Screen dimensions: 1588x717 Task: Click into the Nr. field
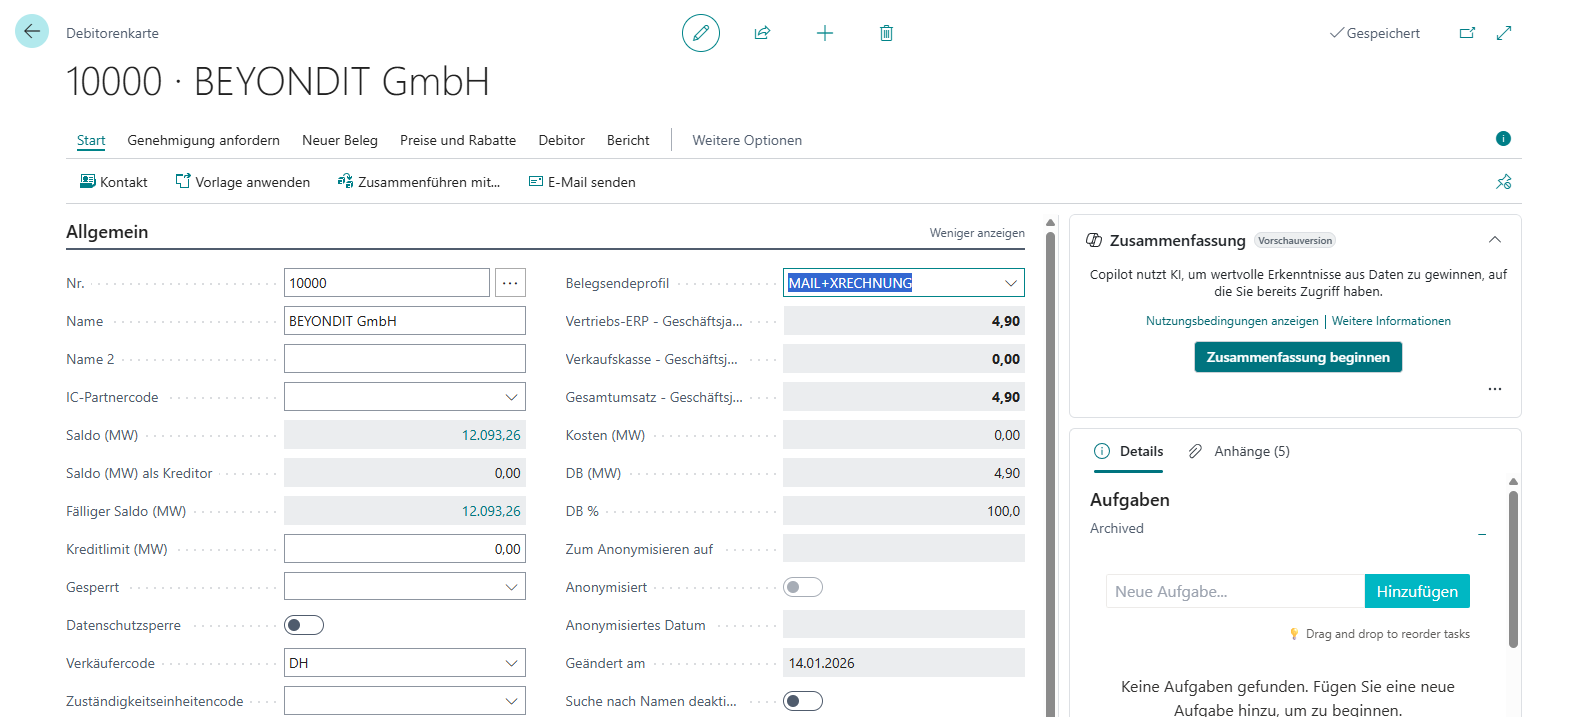(387, 283)
